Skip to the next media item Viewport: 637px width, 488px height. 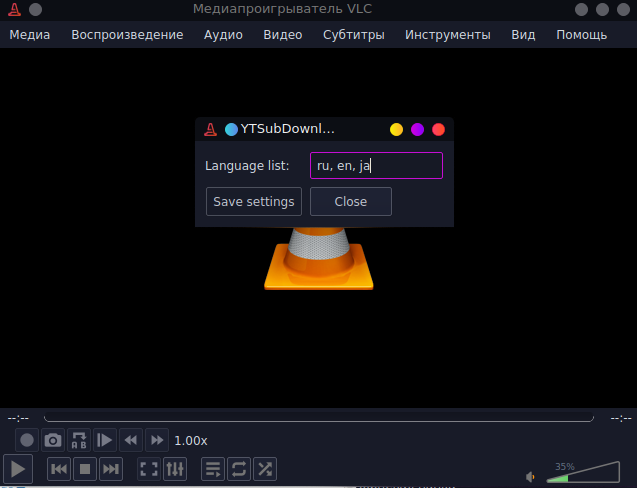(x=110, y=469)
